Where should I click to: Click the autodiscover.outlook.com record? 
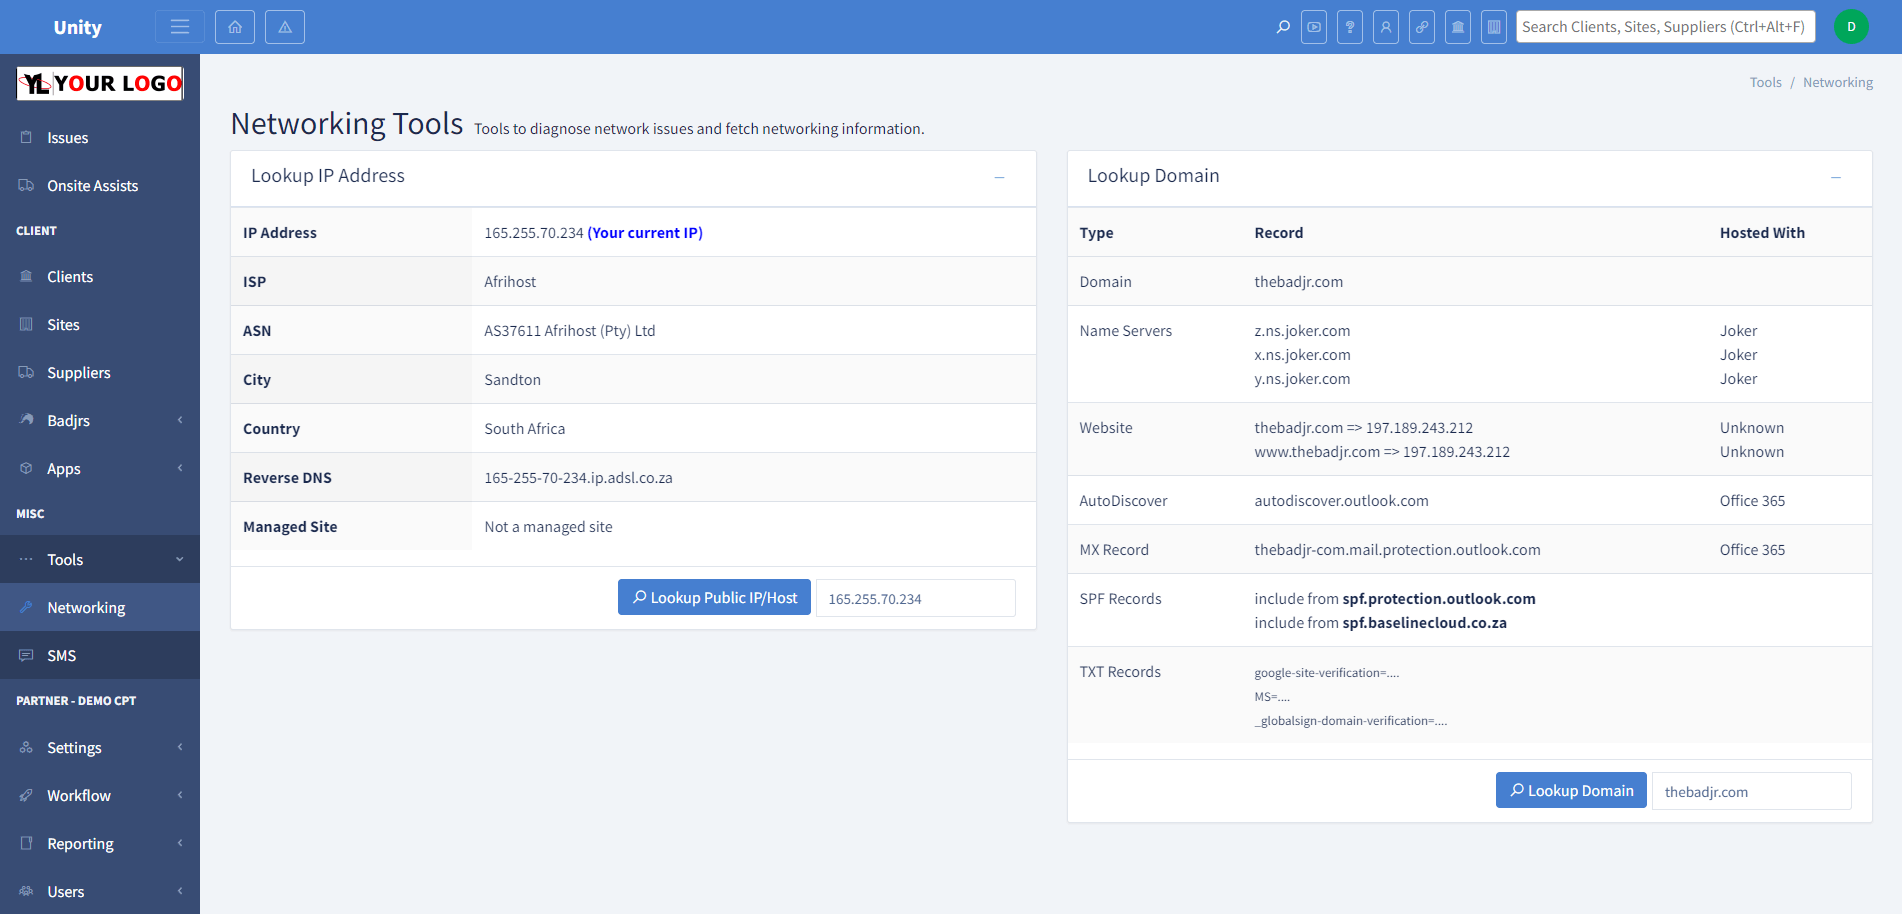1341,501
